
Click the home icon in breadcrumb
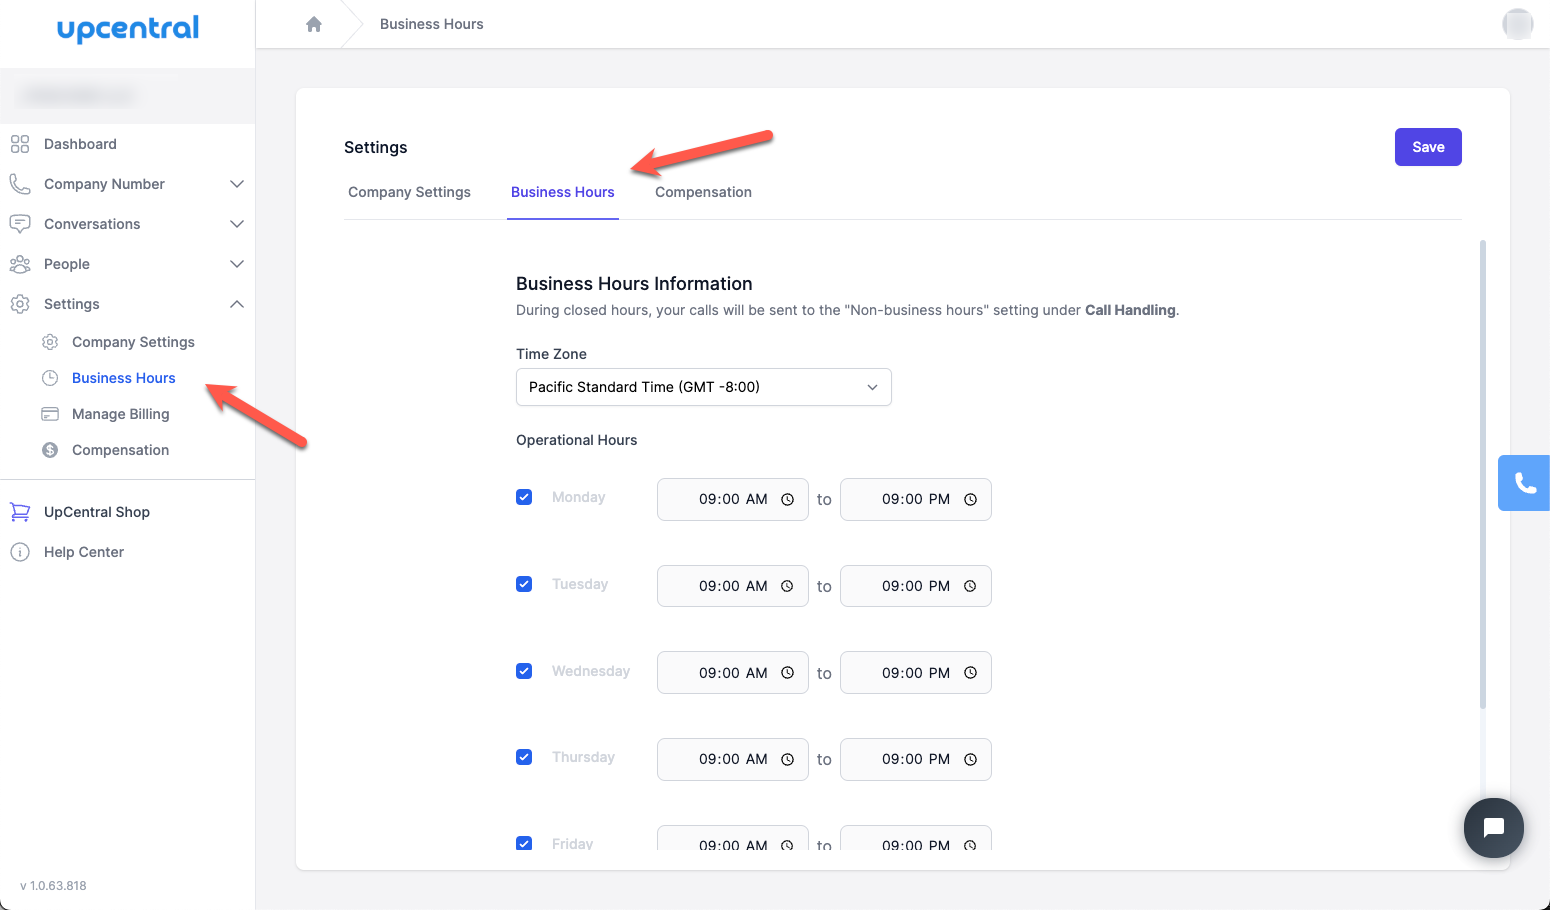coord(314,24)
